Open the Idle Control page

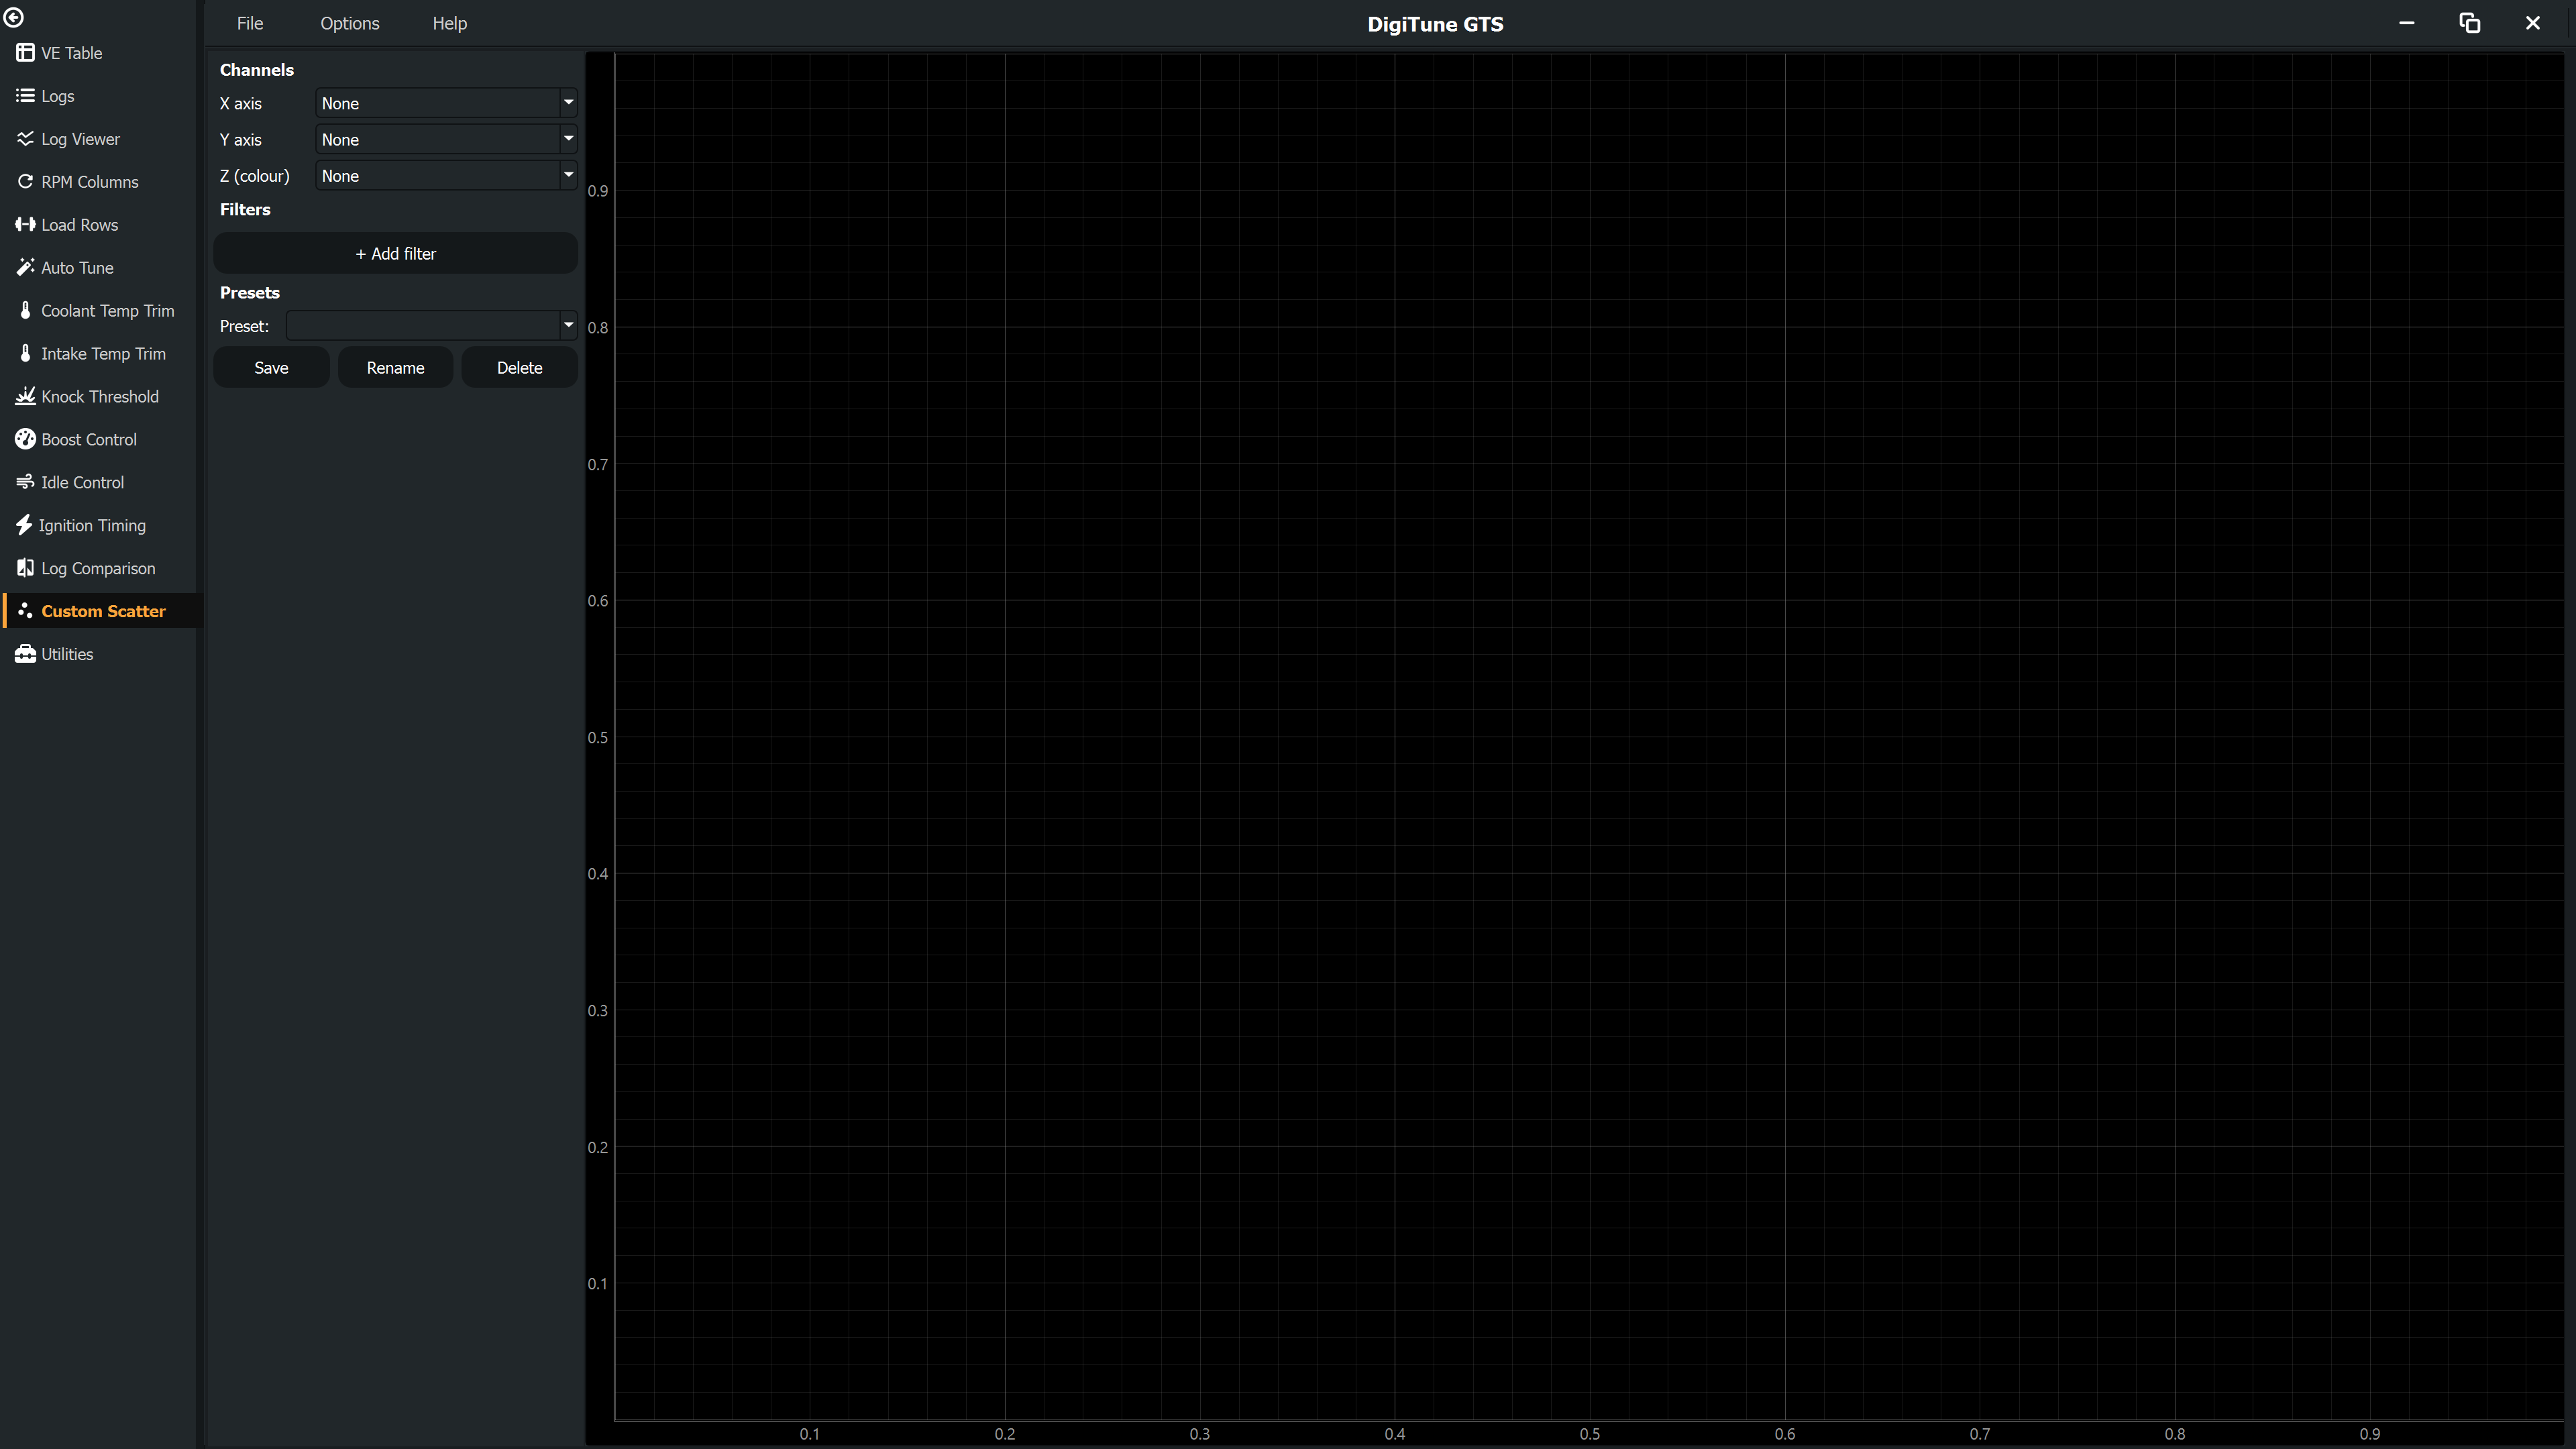point(100,483)
